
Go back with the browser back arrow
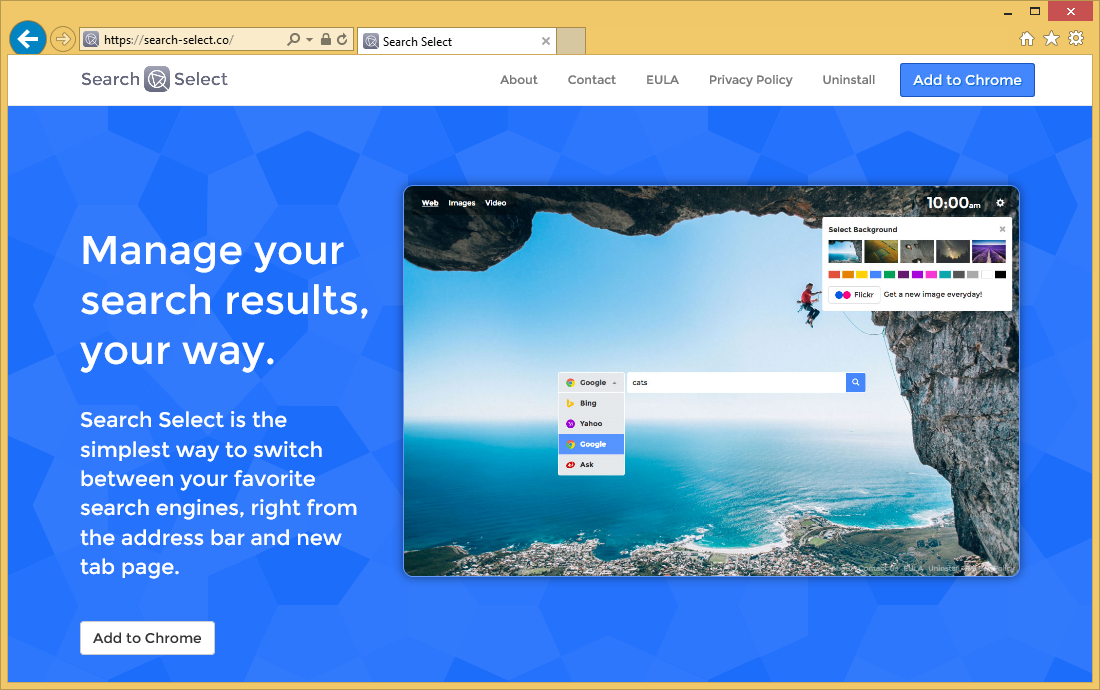[x=28, y=39]
